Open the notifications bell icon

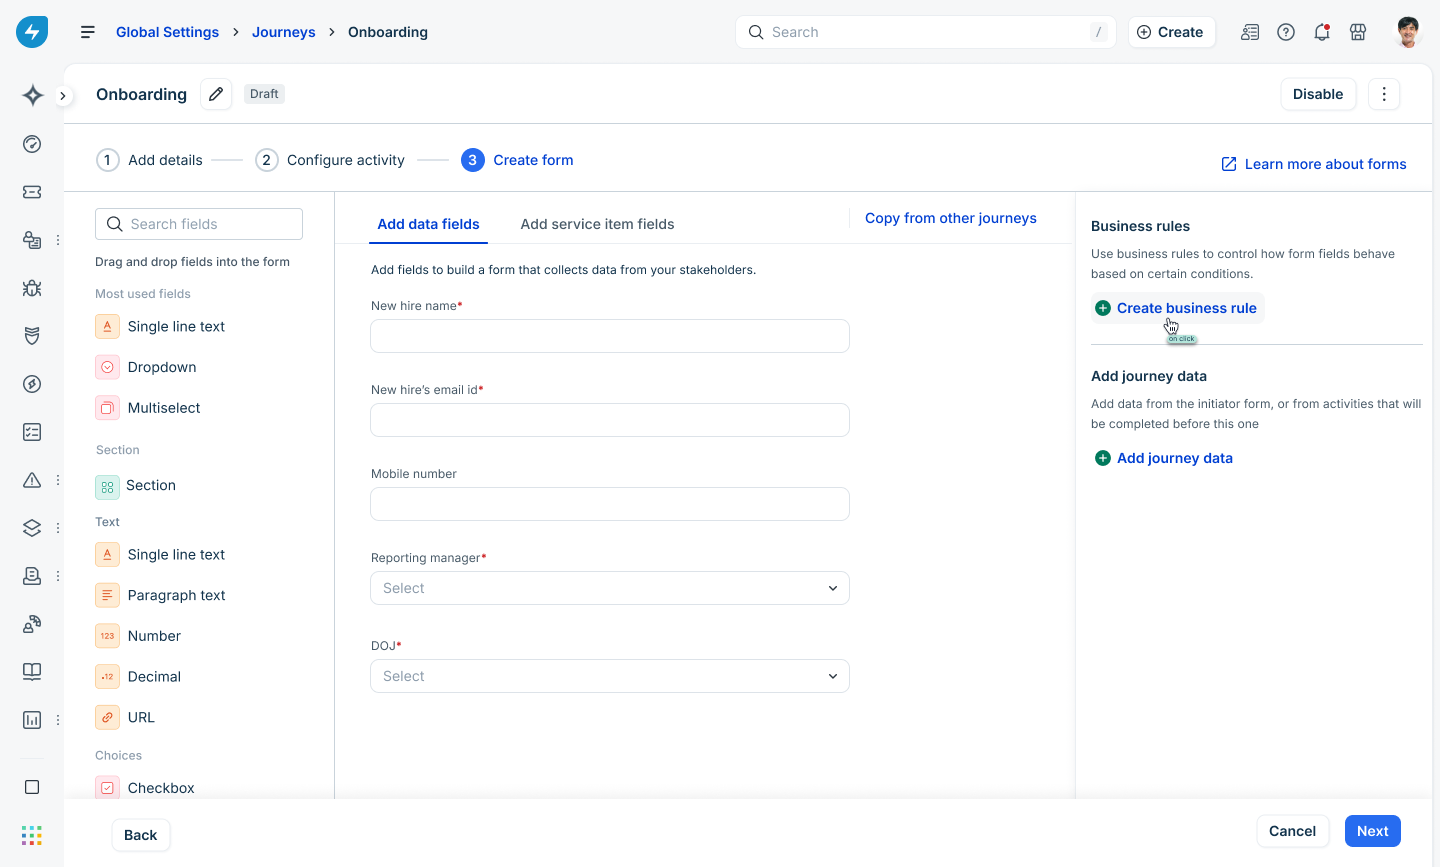pyautogui.click(x=1322, y=32)
